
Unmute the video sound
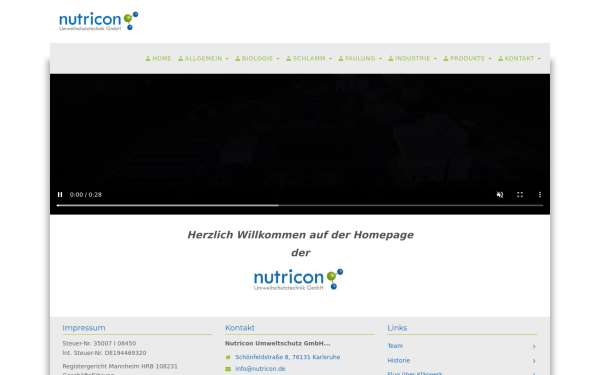[500, 195]
